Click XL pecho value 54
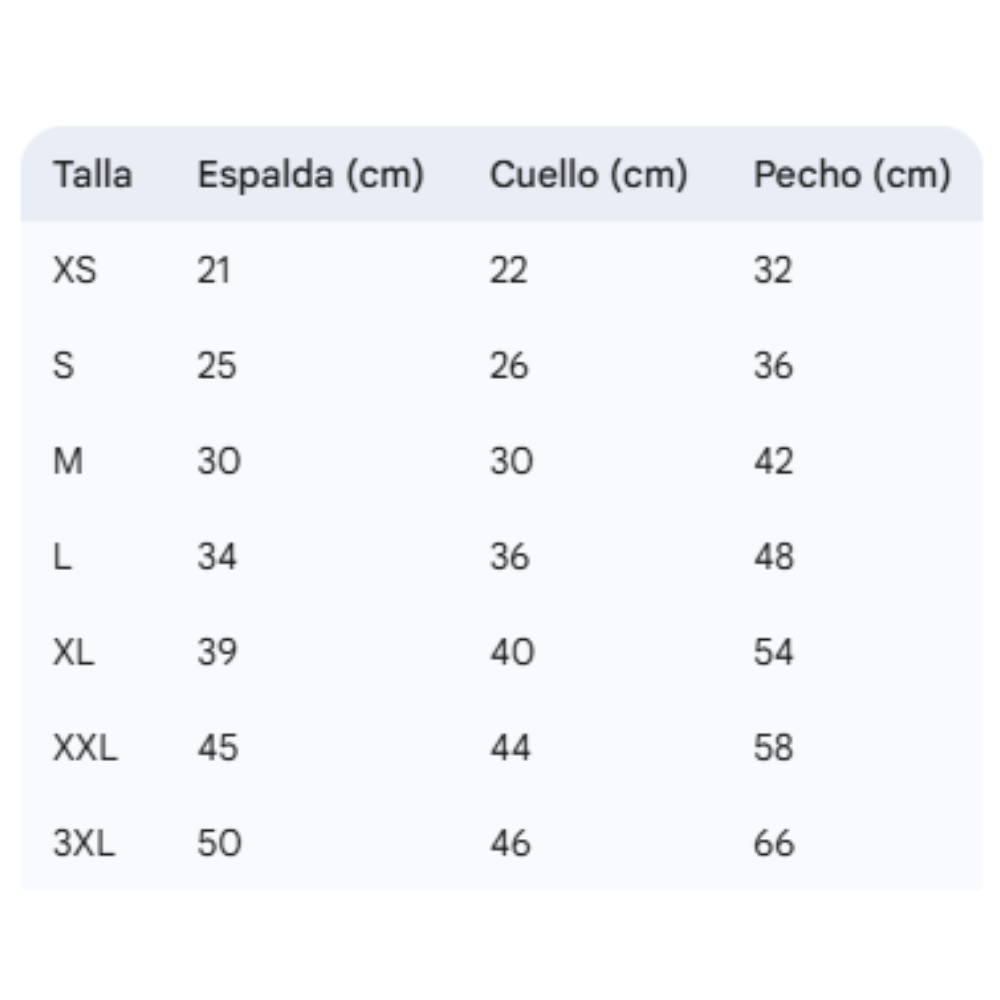The width and height of the screenshot is (1000, 1000). coord(774,652)
